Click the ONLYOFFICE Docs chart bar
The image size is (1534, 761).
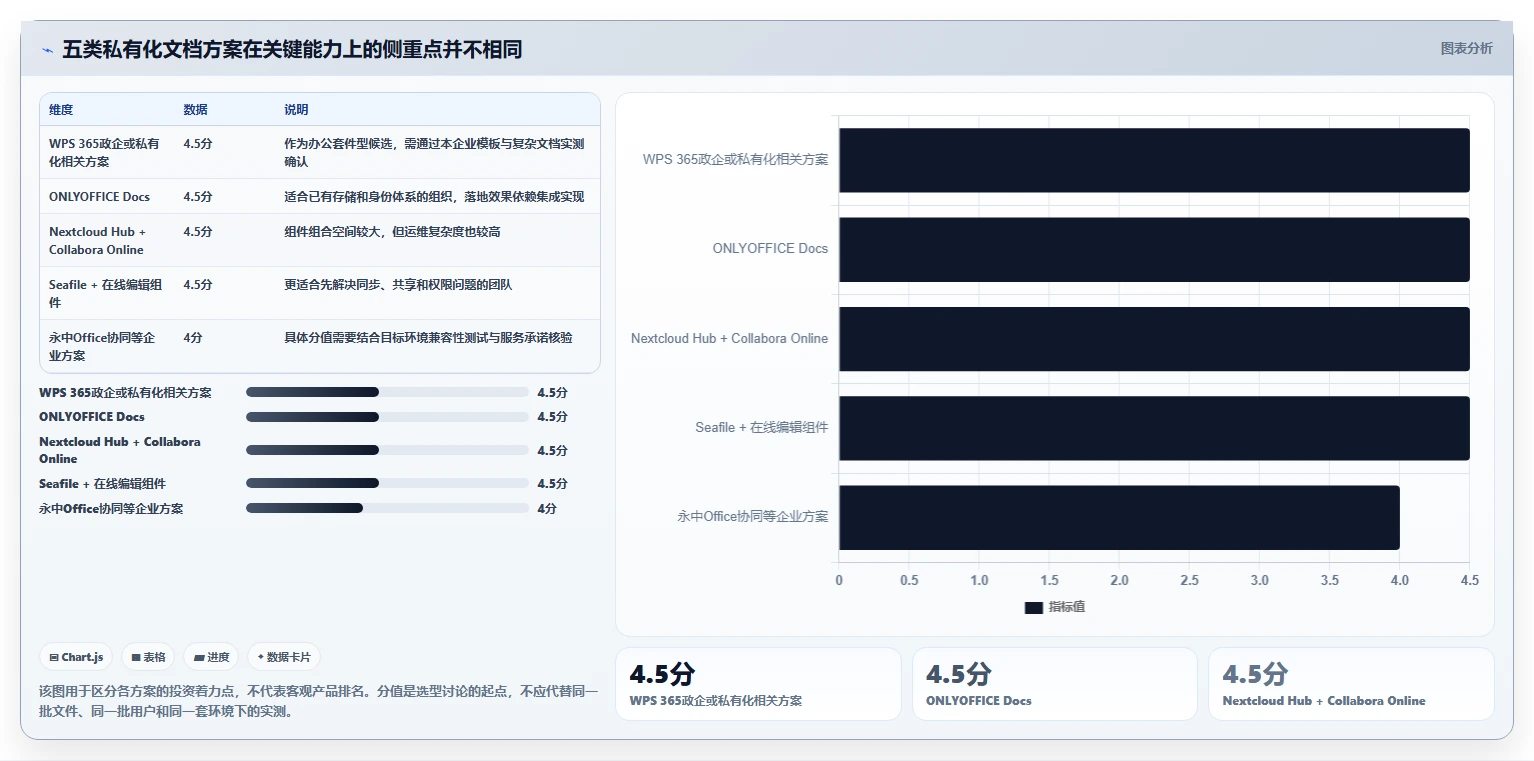click(1154, 249)
